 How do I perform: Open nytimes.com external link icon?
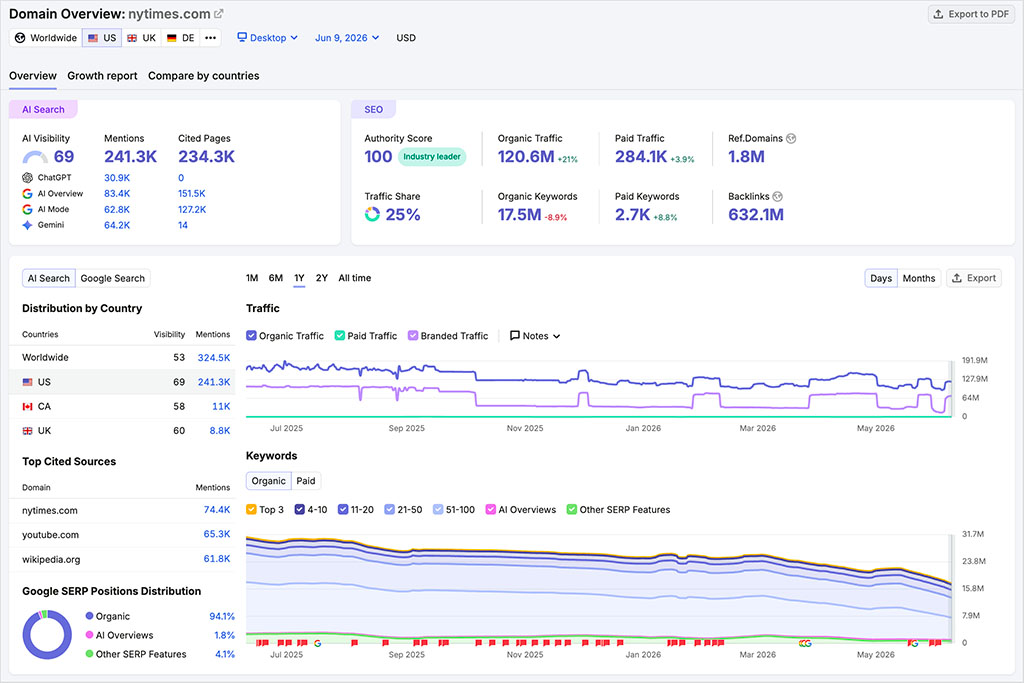[219, 14]
